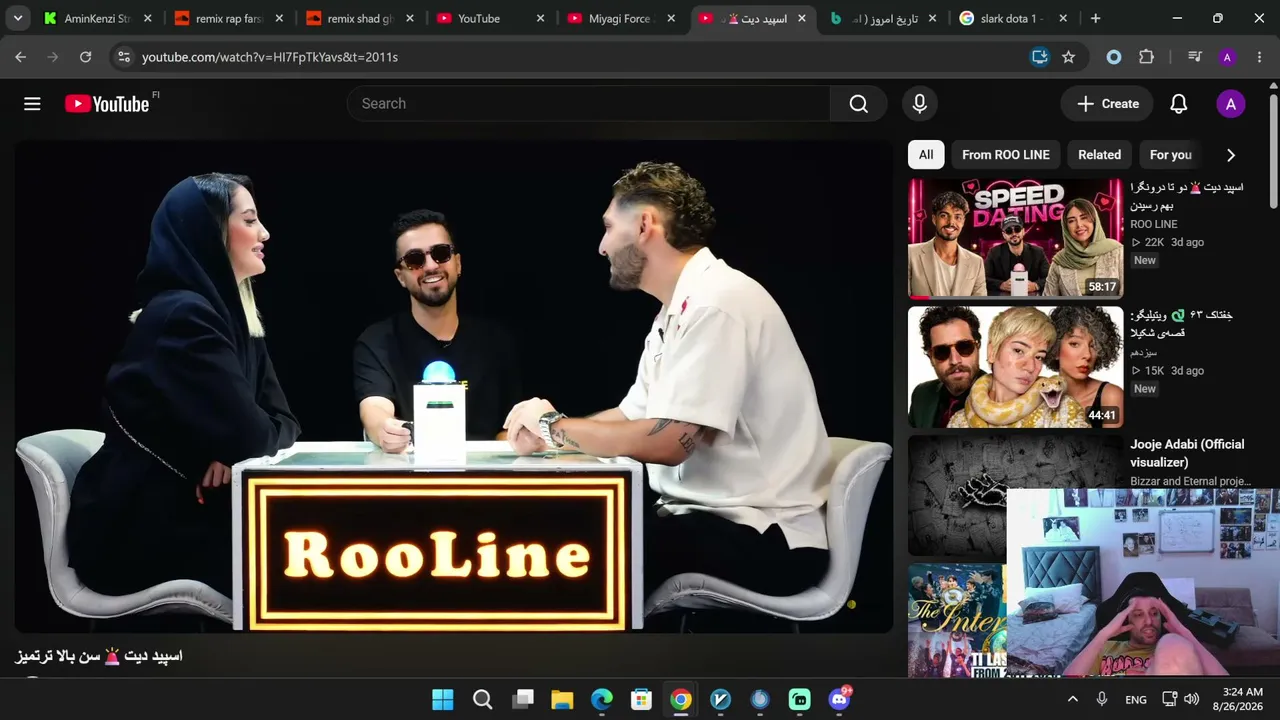Viewport: 1280px width, 720px height.
Task: Click the YouTube search input field
Action: 589,104
